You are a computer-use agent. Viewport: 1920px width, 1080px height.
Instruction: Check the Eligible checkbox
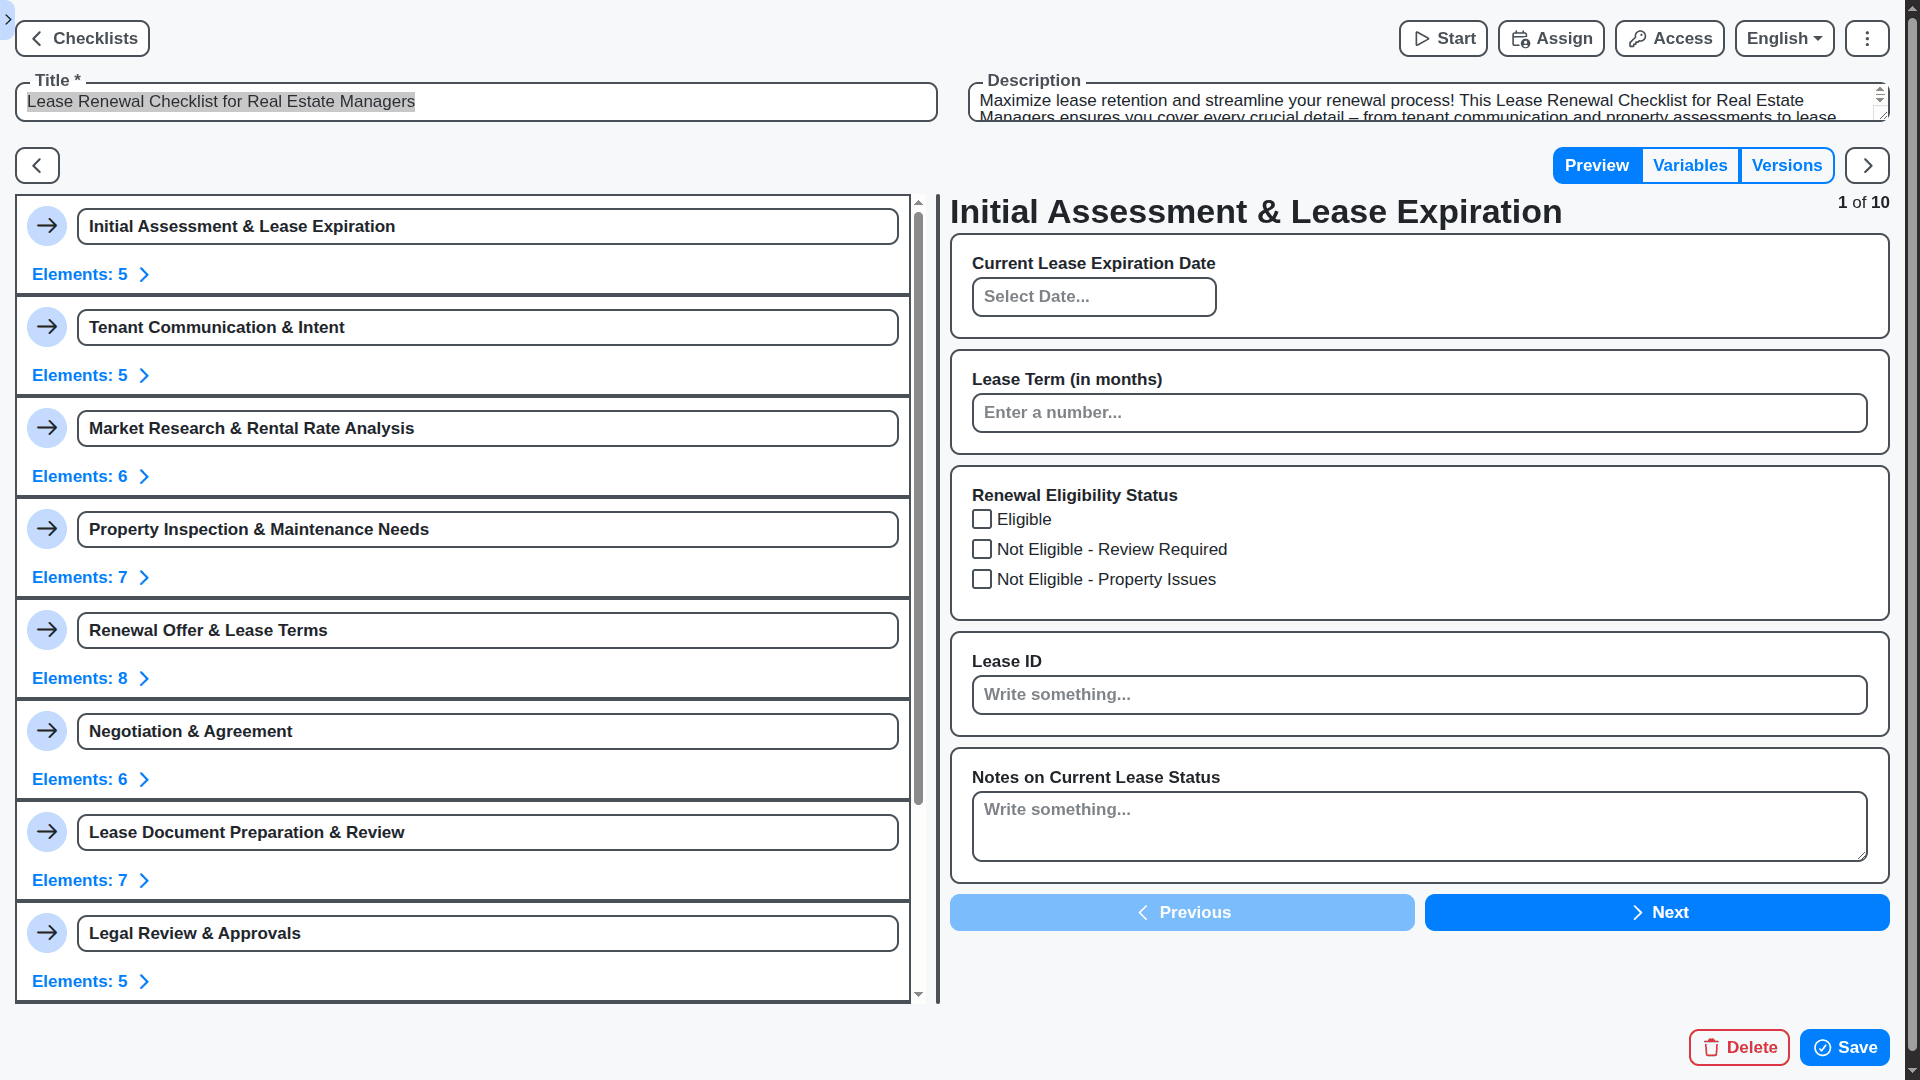982,519
